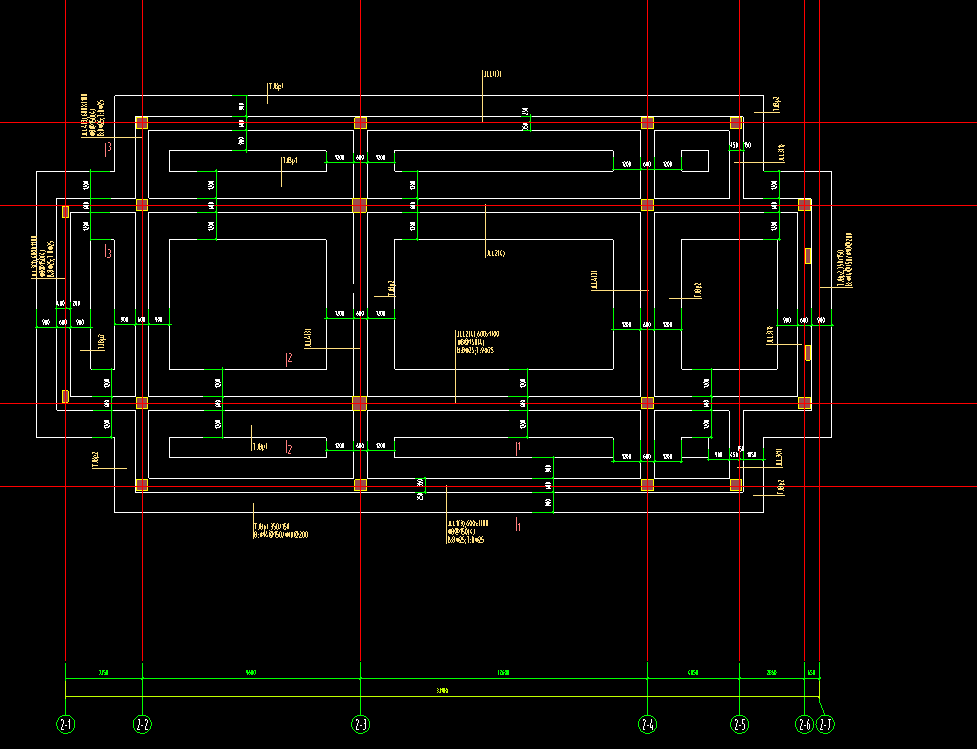The height and width of the screenshot is (749, 977).
Task: Select the large central white rectangle outline
Action: click(504, 304)
